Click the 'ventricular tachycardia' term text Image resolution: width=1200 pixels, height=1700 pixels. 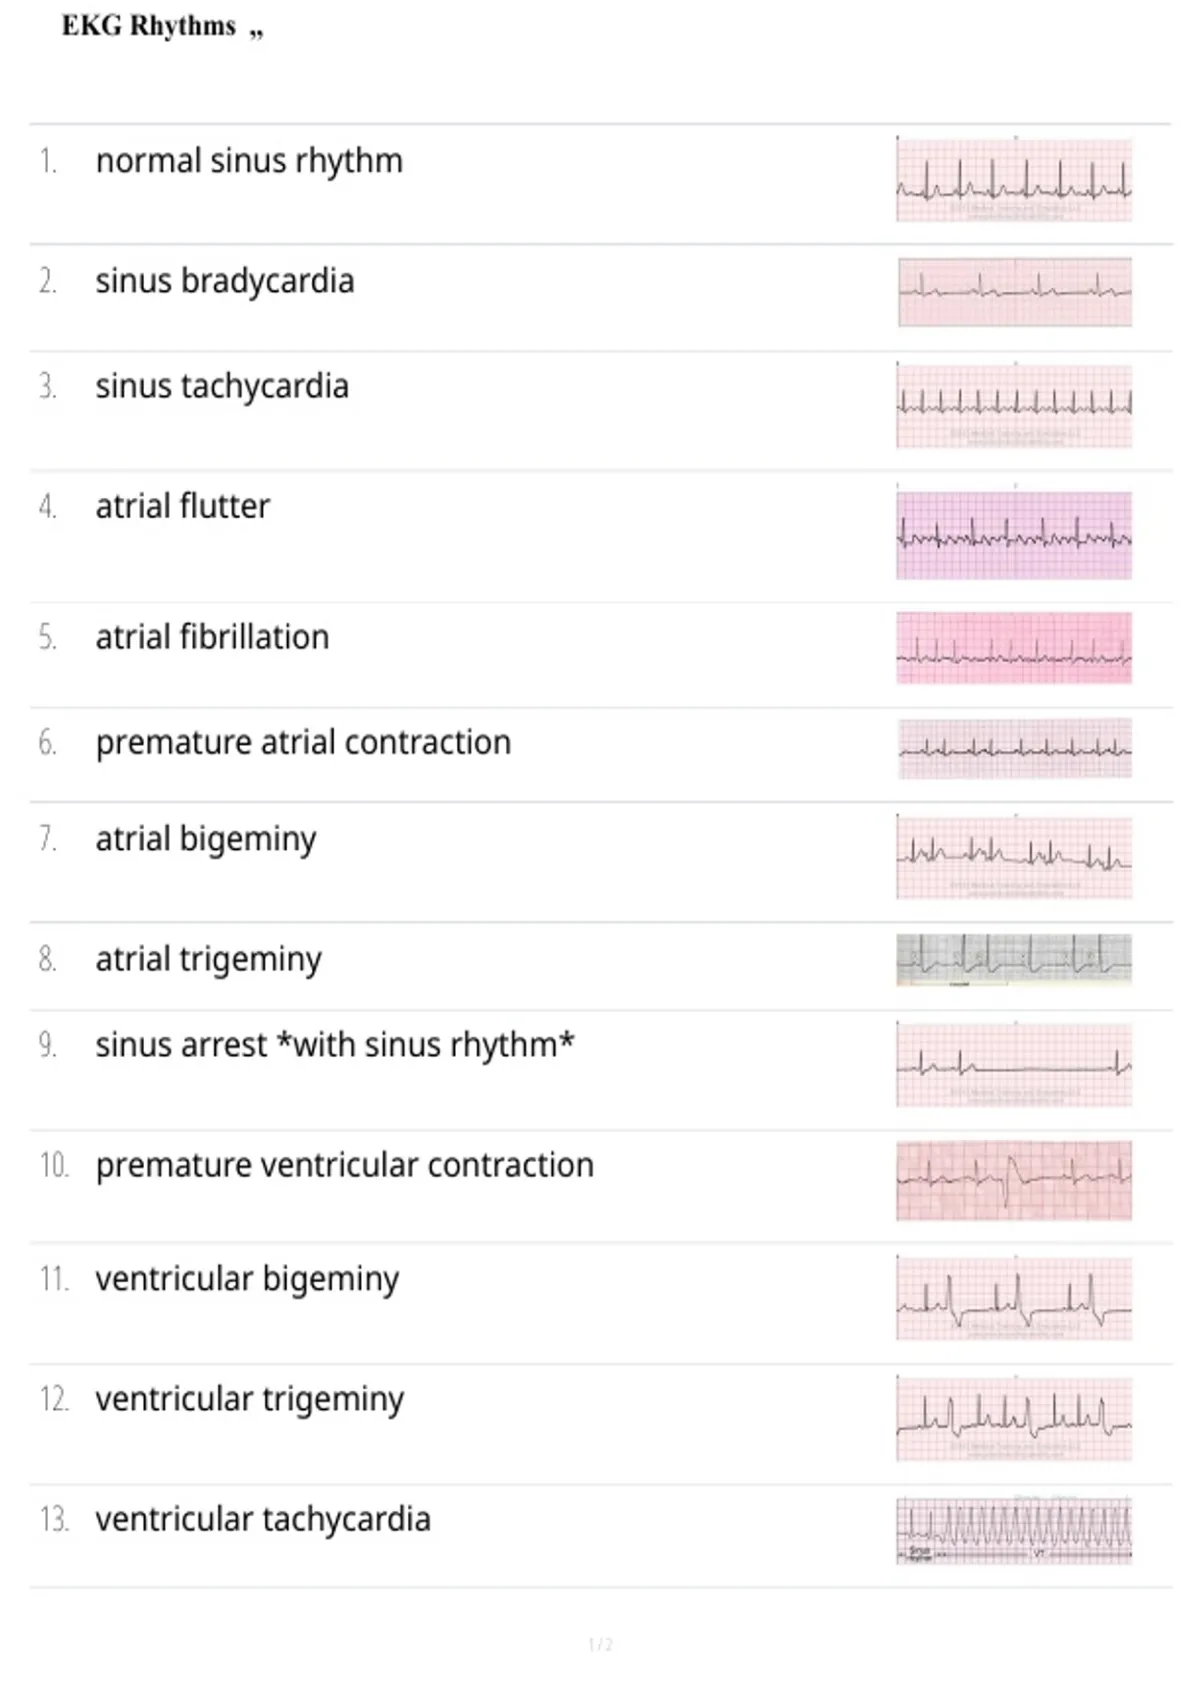(x=263, y=1520)
